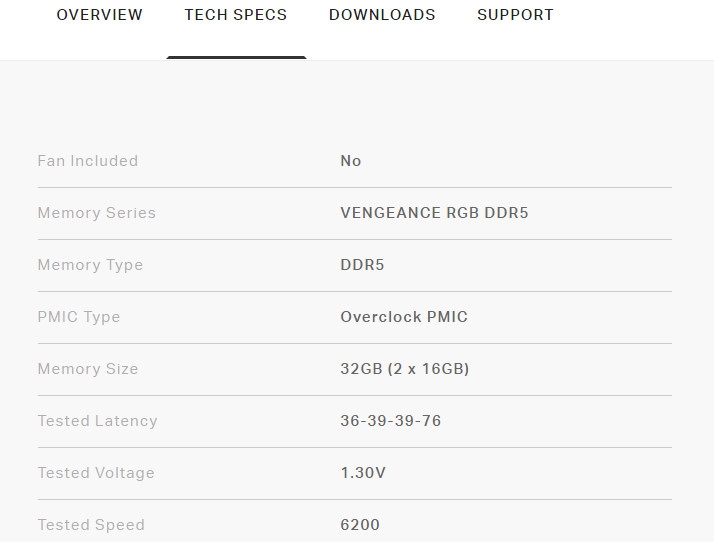This screenshot has height=542, width=714.
Task: Click the 32GB (2 x 16GB) value
Action: [405, 369]
